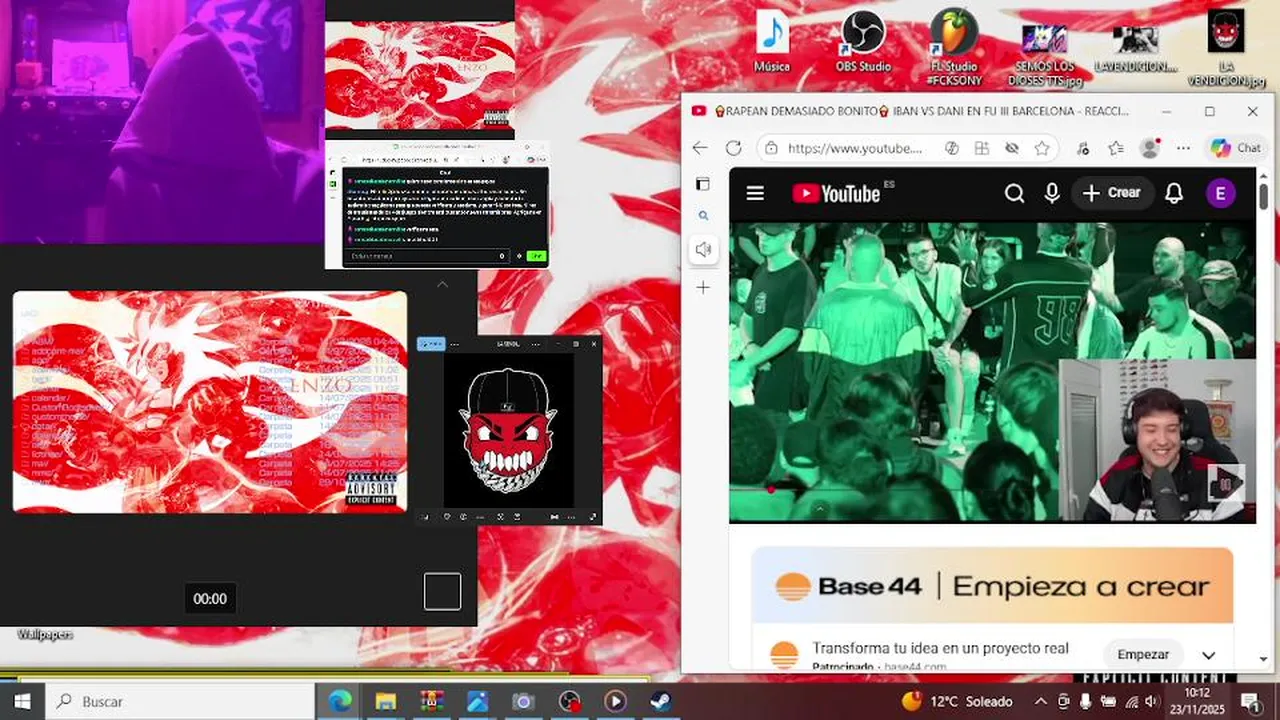Expand the ad options chevron
Image resolution: width=1280 pixels, height=720 pixels.
coord(1208,656)
